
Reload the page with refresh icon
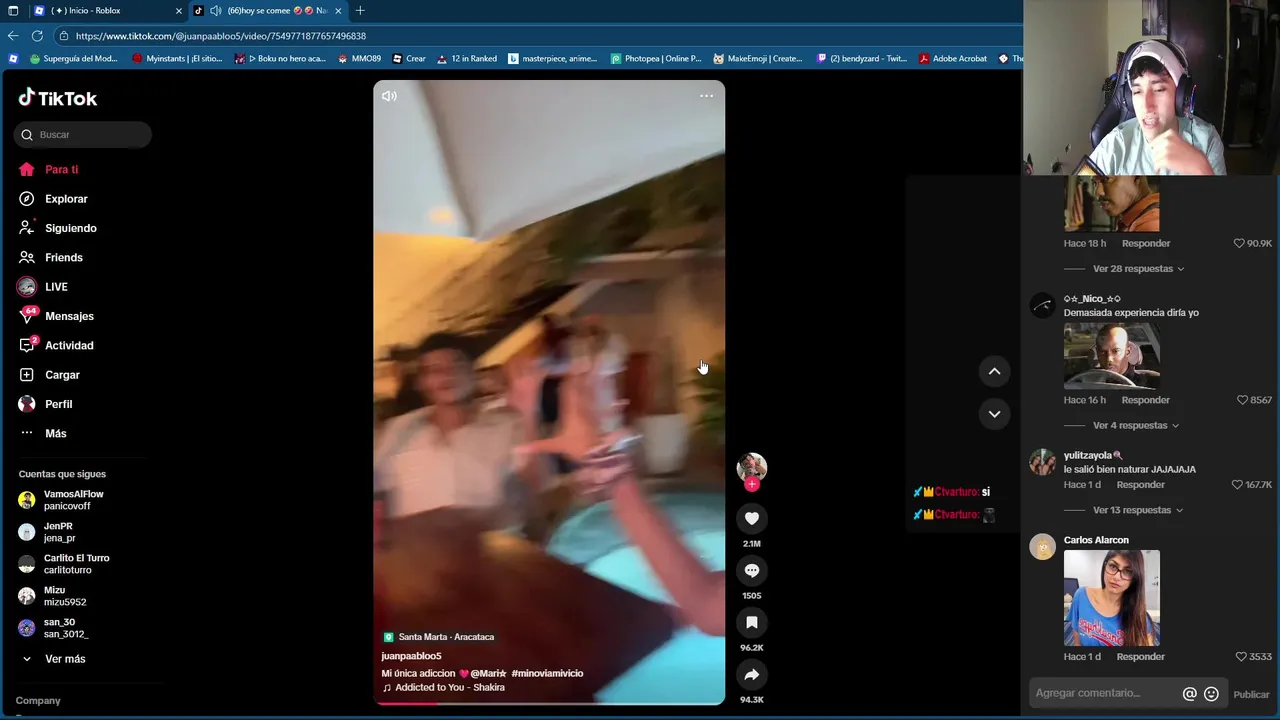point(37,36)
